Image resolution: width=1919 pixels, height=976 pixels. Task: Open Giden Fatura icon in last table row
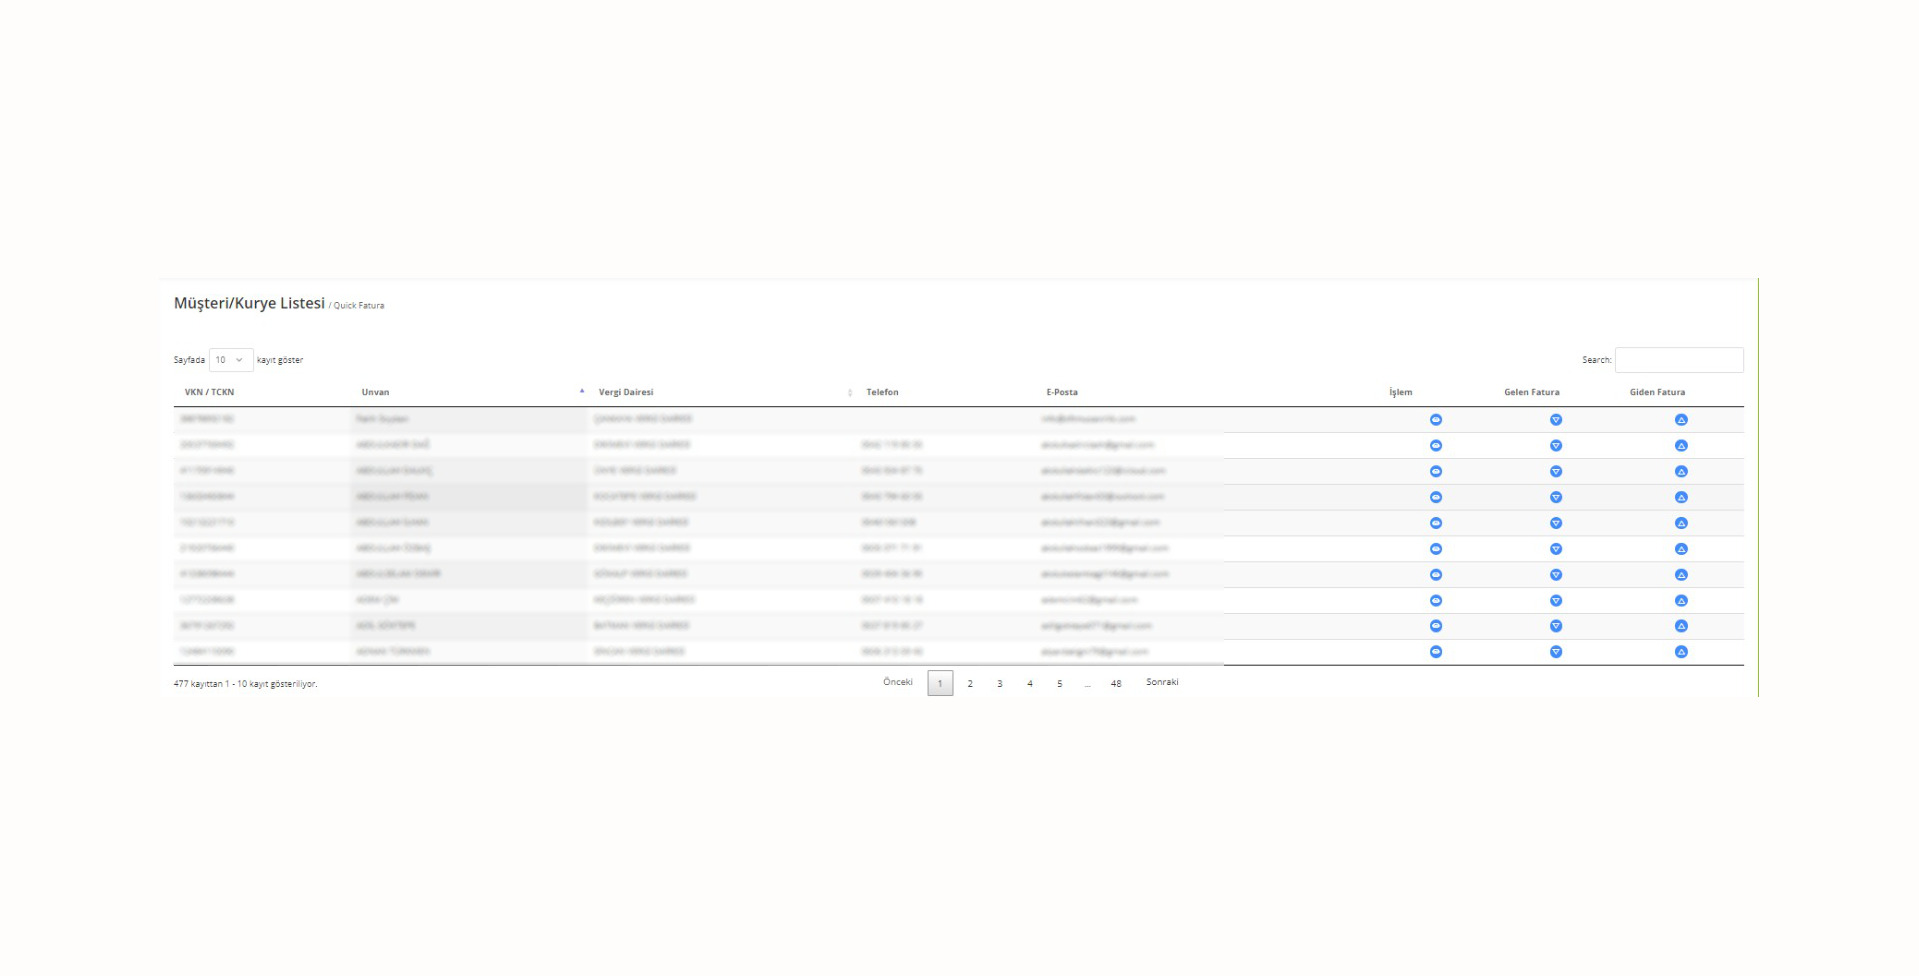coord(1681,652)
